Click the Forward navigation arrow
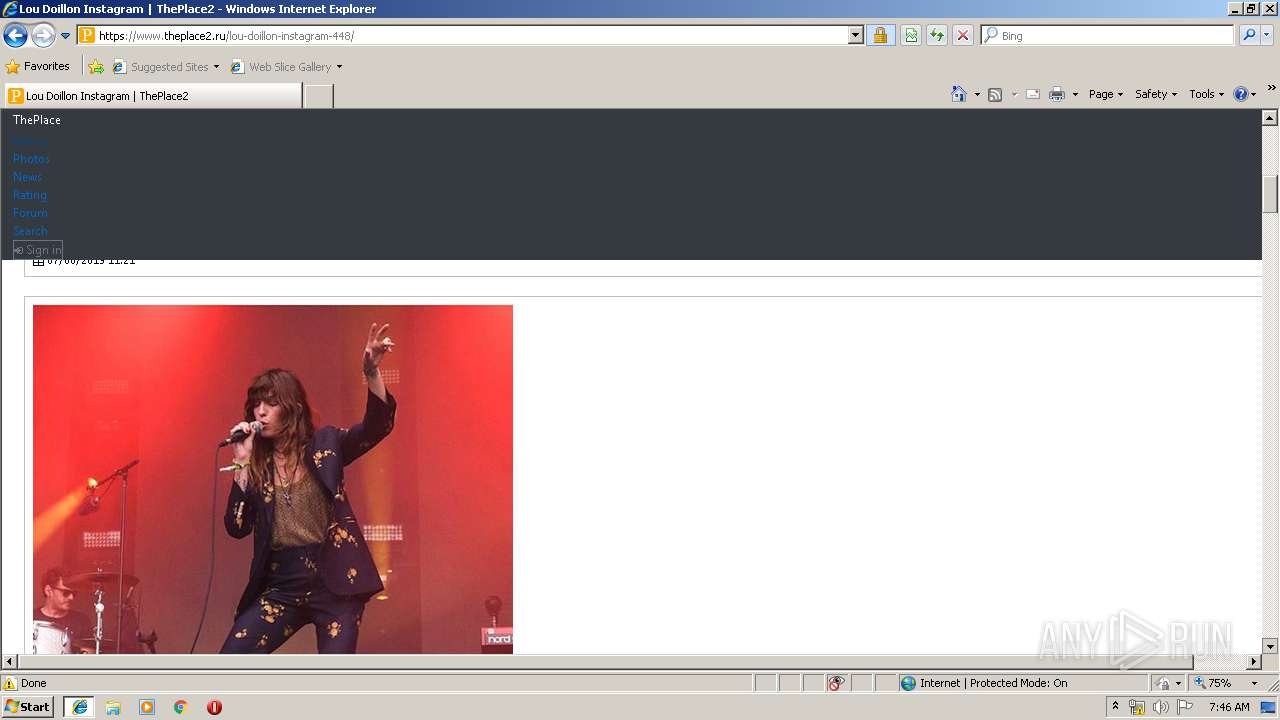1280x720 pixels. (43, 36)
